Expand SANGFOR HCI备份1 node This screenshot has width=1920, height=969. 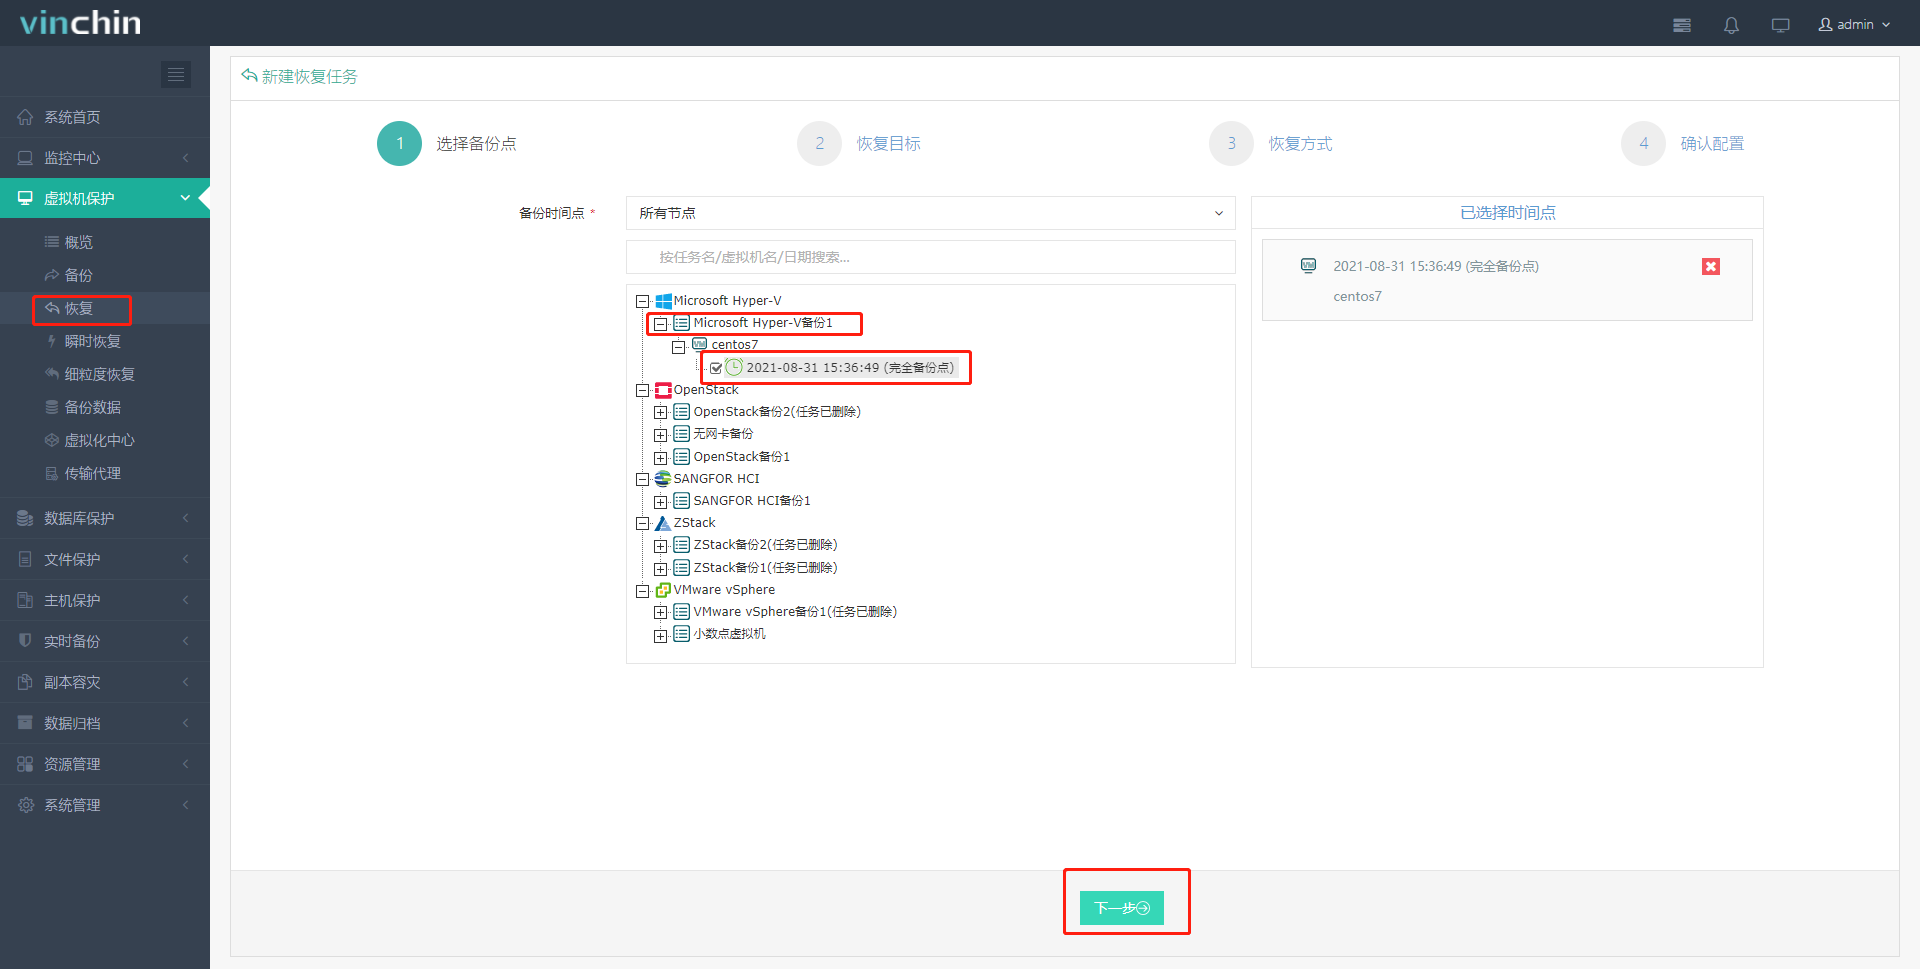coord(661,501)
